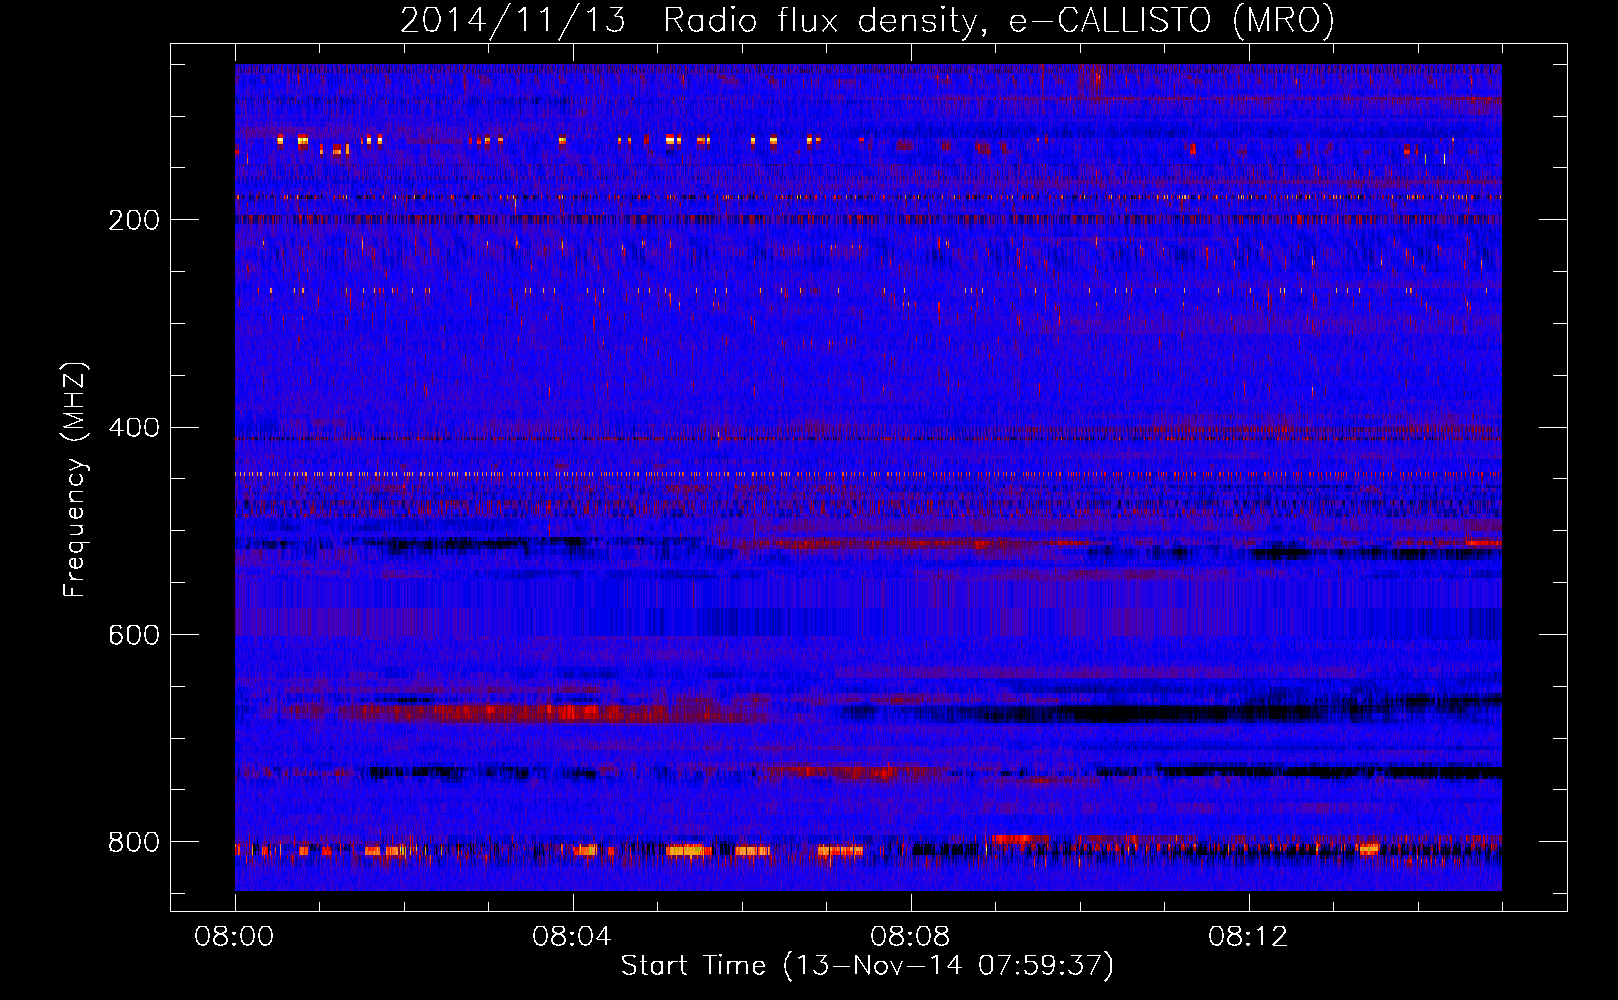The image size is (1618, 1000).
Task: Click the 'Start Time (13-Nov-14 07:59:37)' label
Action: pyautogui.click(x=867, y=966)
